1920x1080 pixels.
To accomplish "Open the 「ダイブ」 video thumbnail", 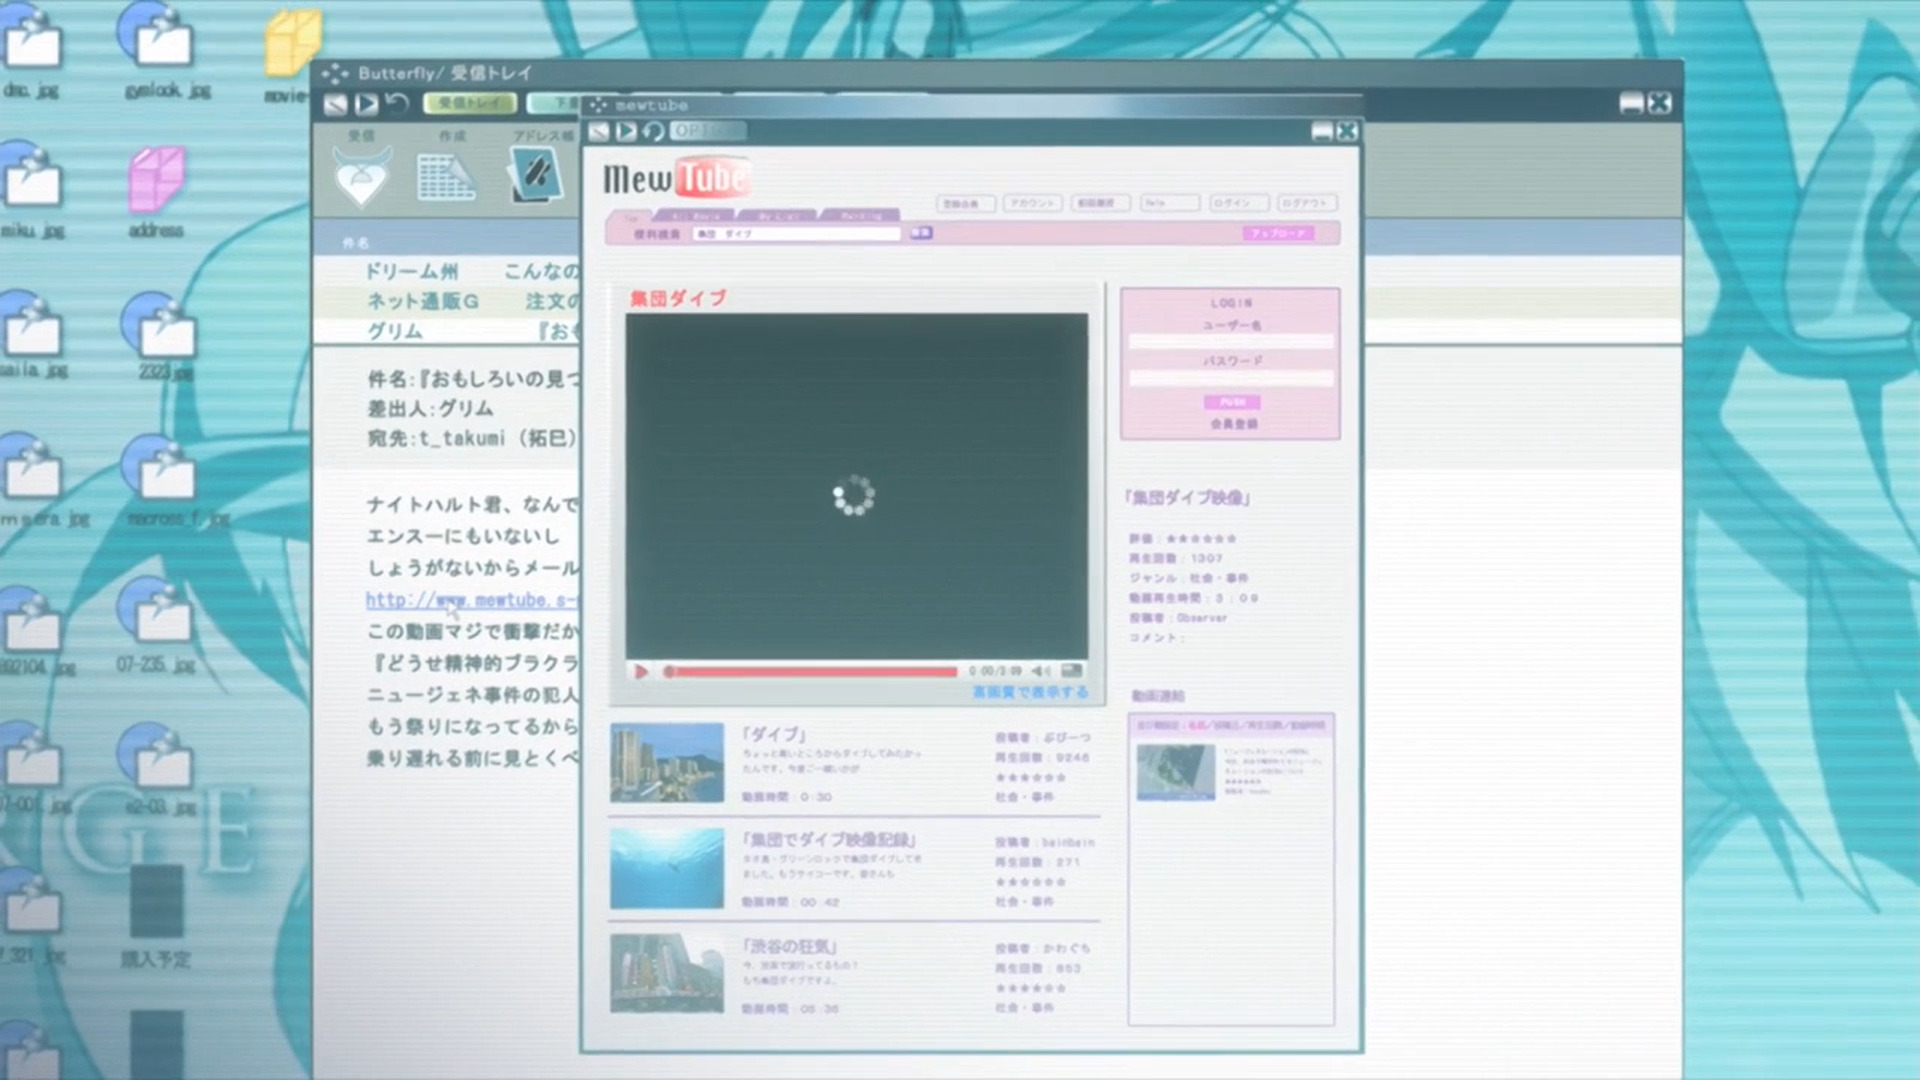I will click(x=667, y=762).
